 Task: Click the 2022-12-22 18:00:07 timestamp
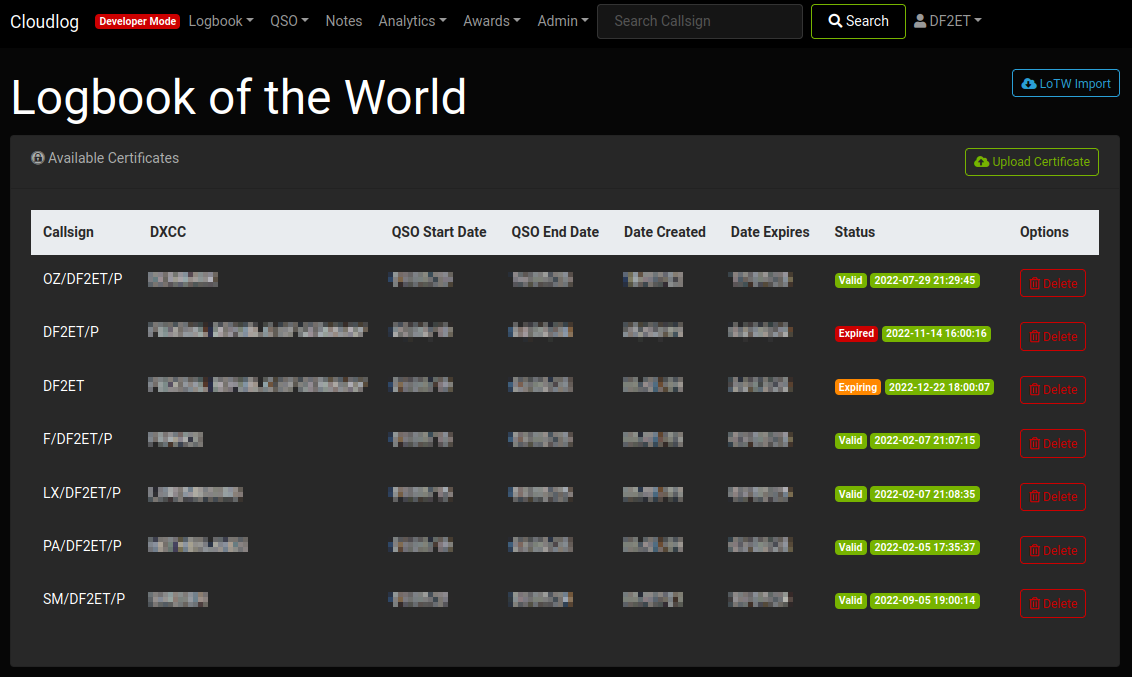coord(939,387)
